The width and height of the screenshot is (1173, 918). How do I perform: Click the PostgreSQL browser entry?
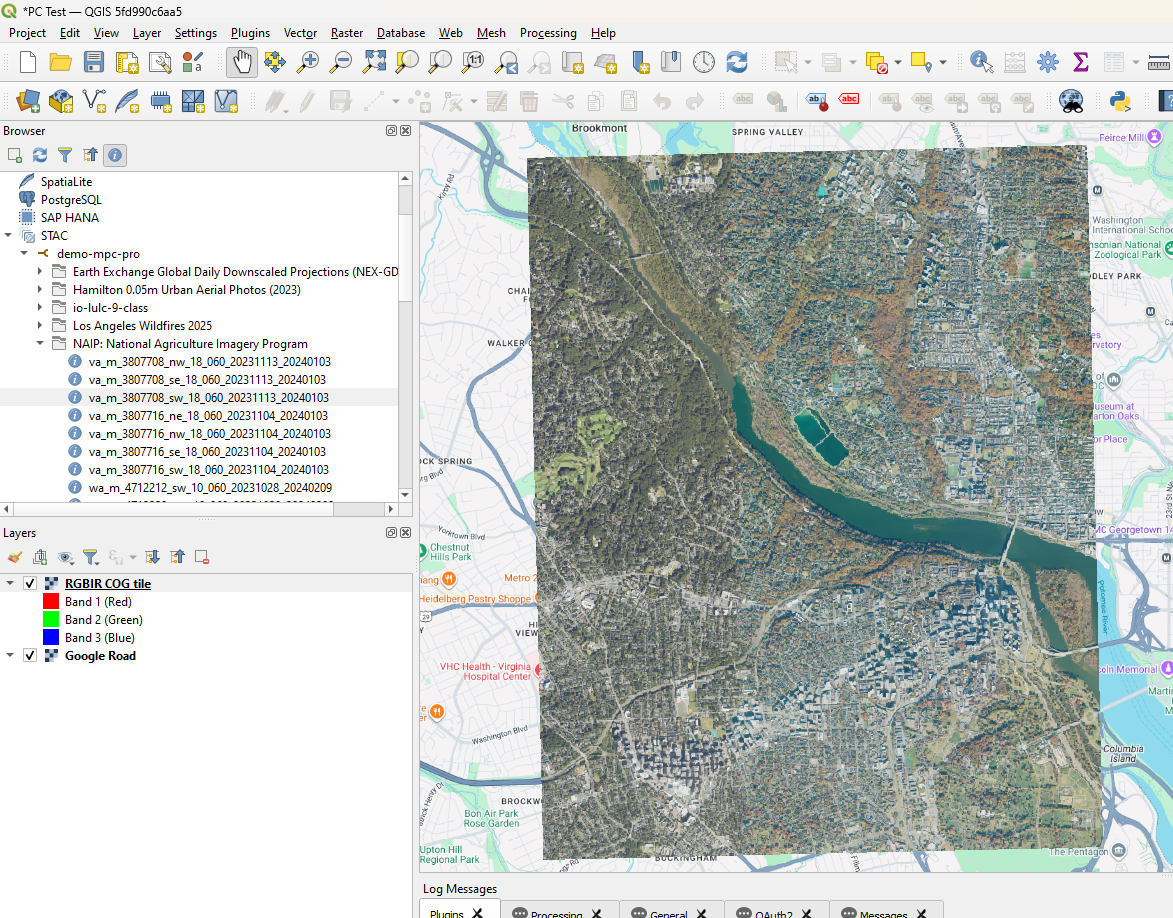pyautogui.click(x=70, y=200)
